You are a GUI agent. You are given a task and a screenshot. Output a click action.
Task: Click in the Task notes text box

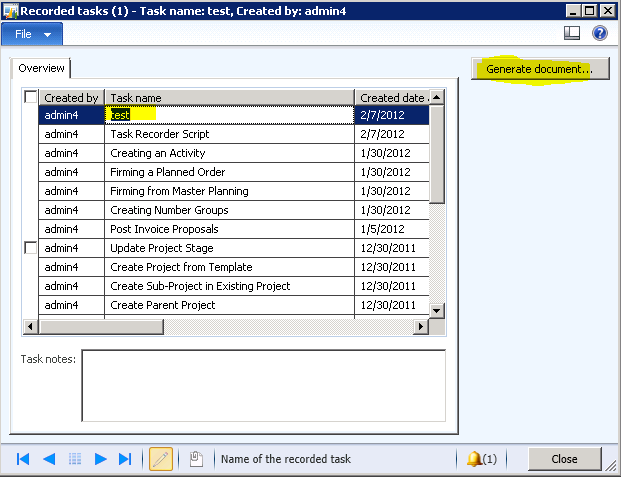[264, 386]
